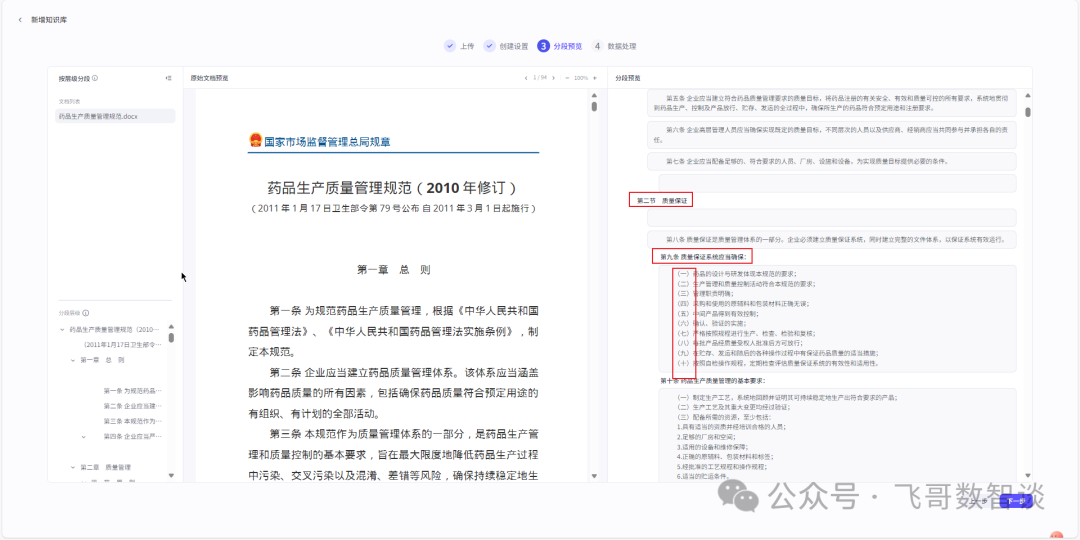Screen dimensions: 1080x540
Task: Click the info icon beside 分段层级
Action: point(86,313)
